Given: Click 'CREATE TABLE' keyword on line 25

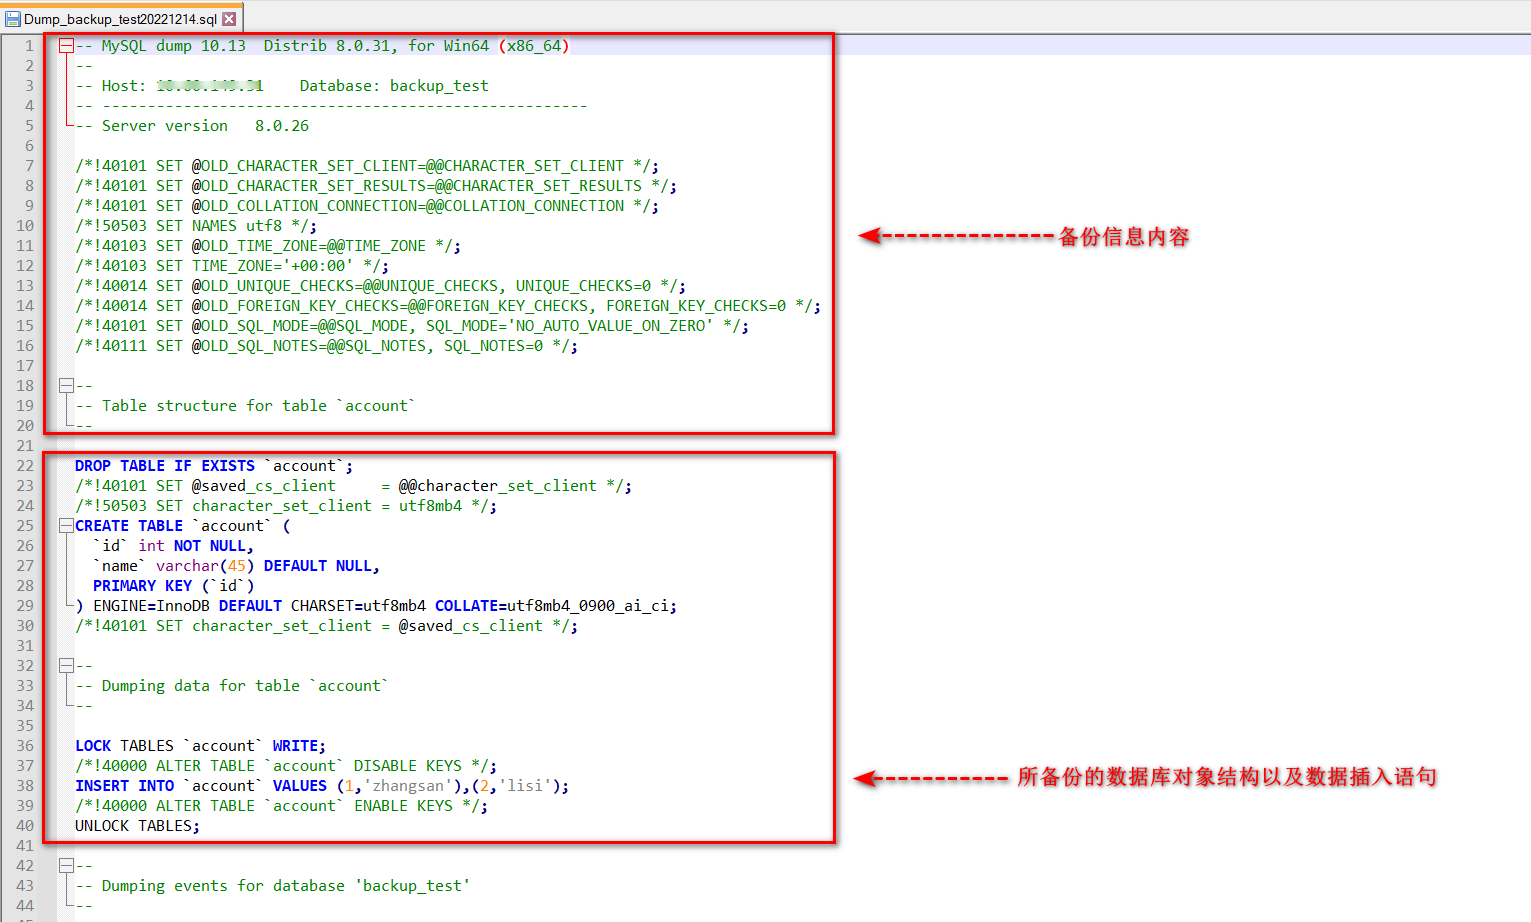Looking at the screenshot, I should [x=129, y=526].
